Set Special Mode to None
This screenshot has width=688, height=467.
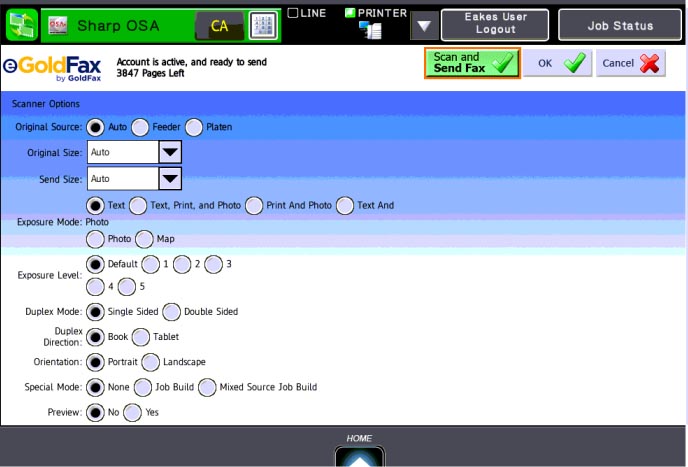point(95,388)
